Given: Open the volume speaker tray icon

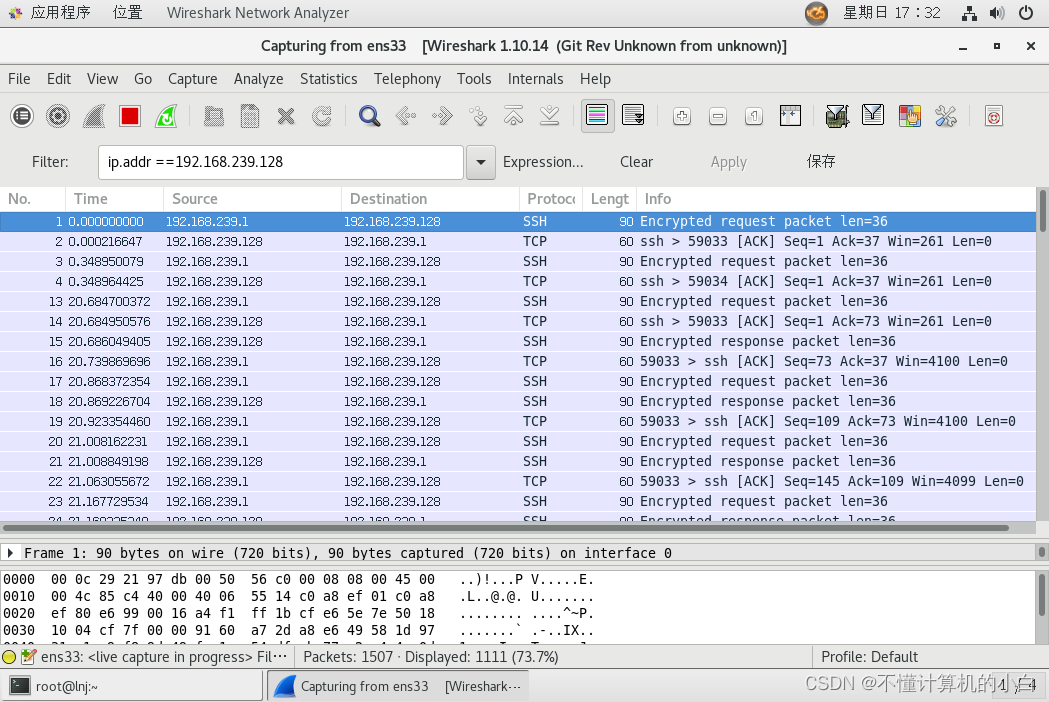Looking at the screenshot, I should point(997,13).
